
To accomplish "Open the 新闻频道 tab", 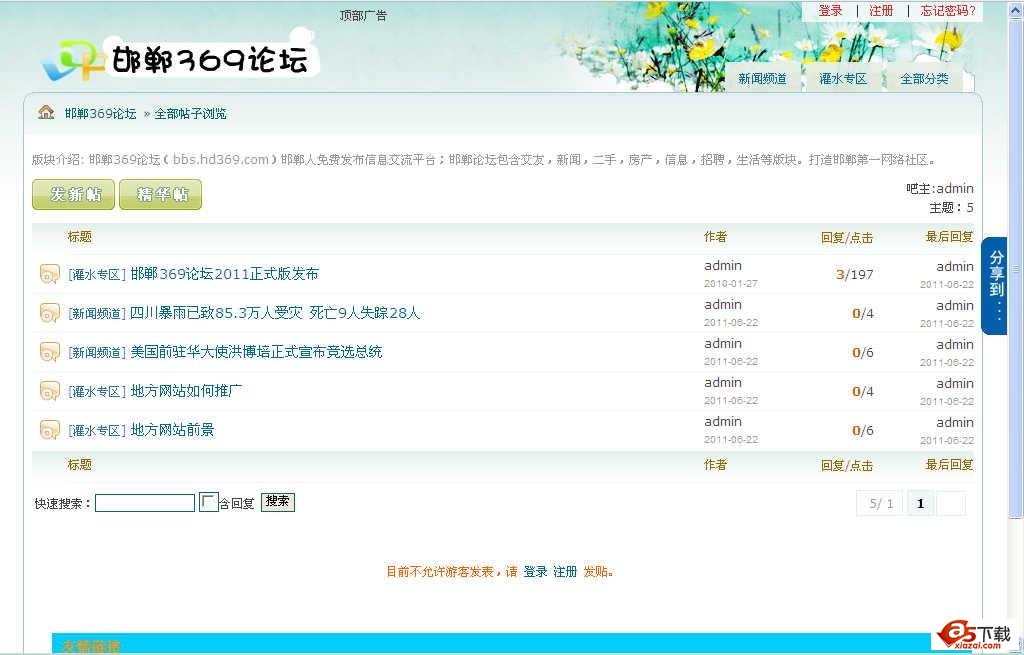I will coord(762,79).
